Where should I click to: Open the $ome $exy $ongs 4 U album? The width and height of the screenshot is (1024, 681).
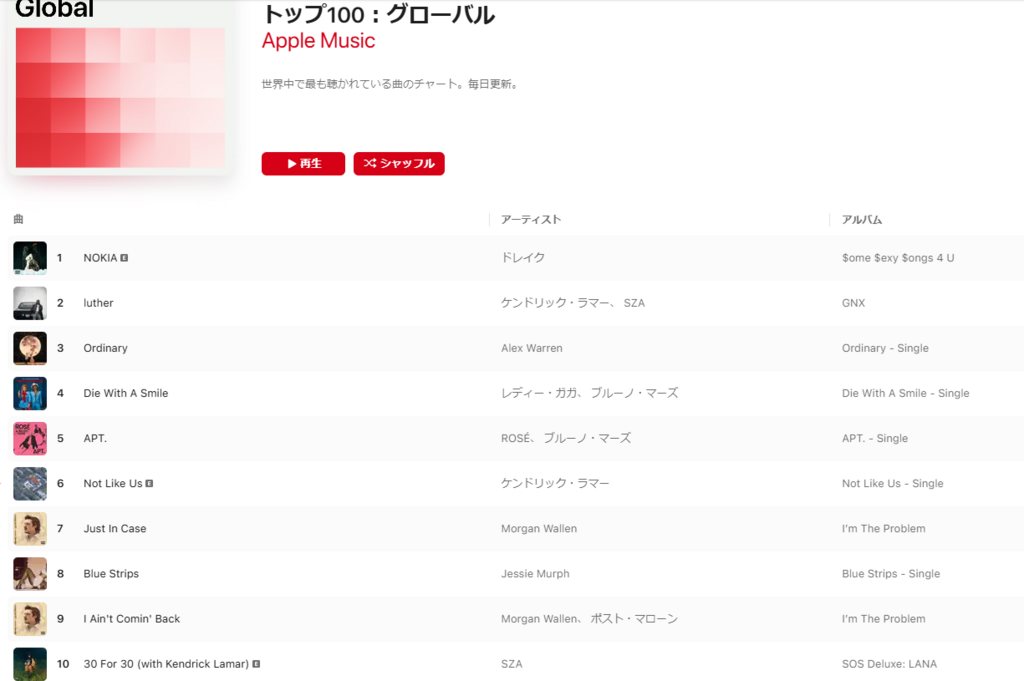898,258
